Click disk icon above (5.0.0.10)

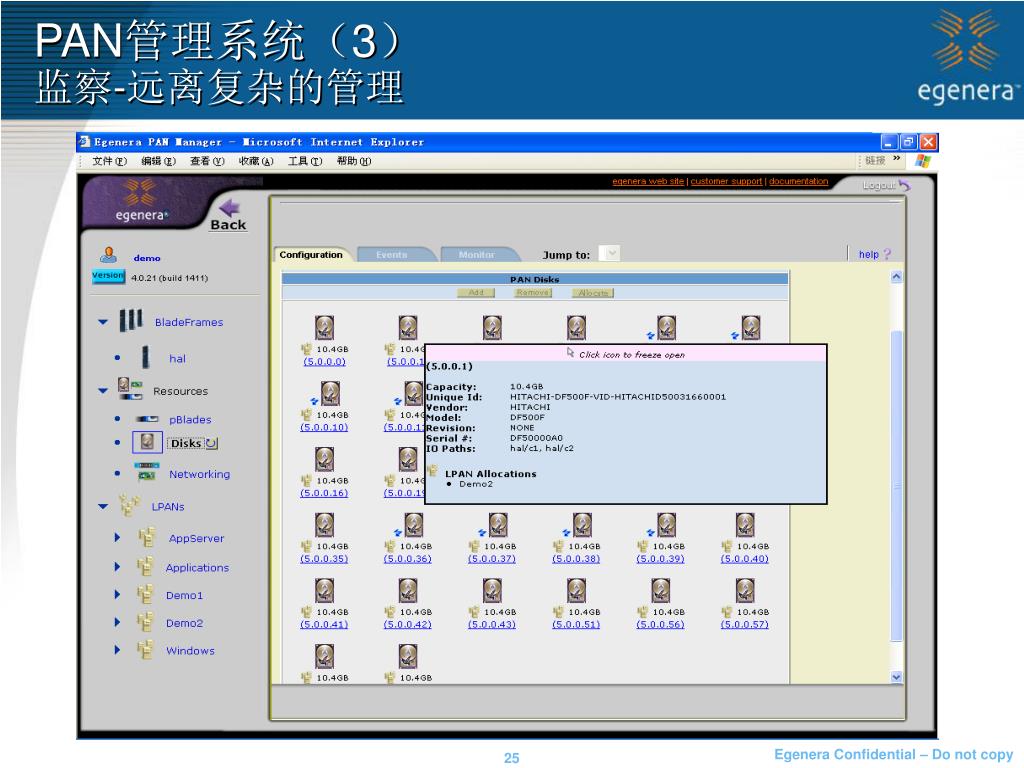[330, 394]
